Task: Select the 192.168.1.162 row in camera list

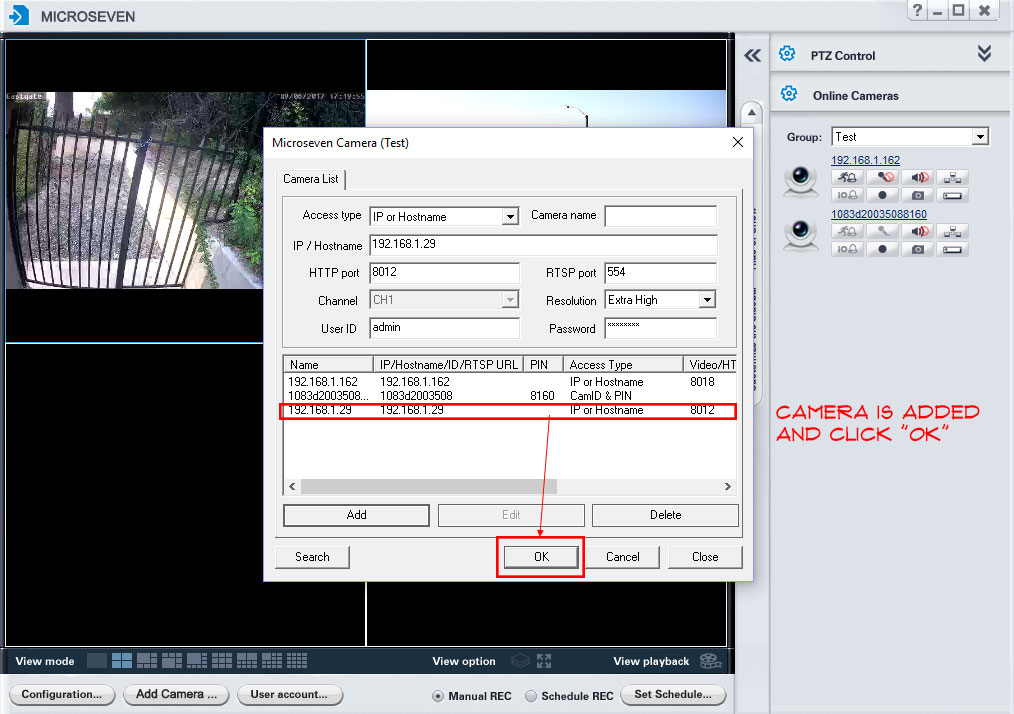Action: point(510,382)
